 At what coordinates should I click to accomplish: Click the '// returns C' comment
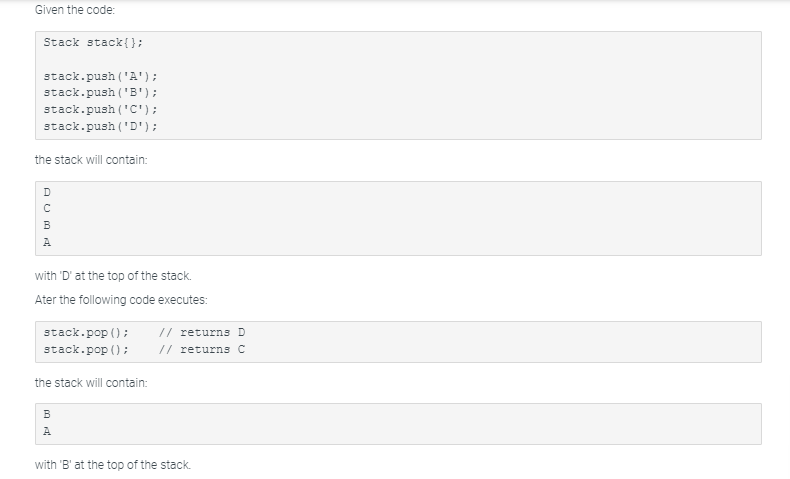tap(202, 349)
